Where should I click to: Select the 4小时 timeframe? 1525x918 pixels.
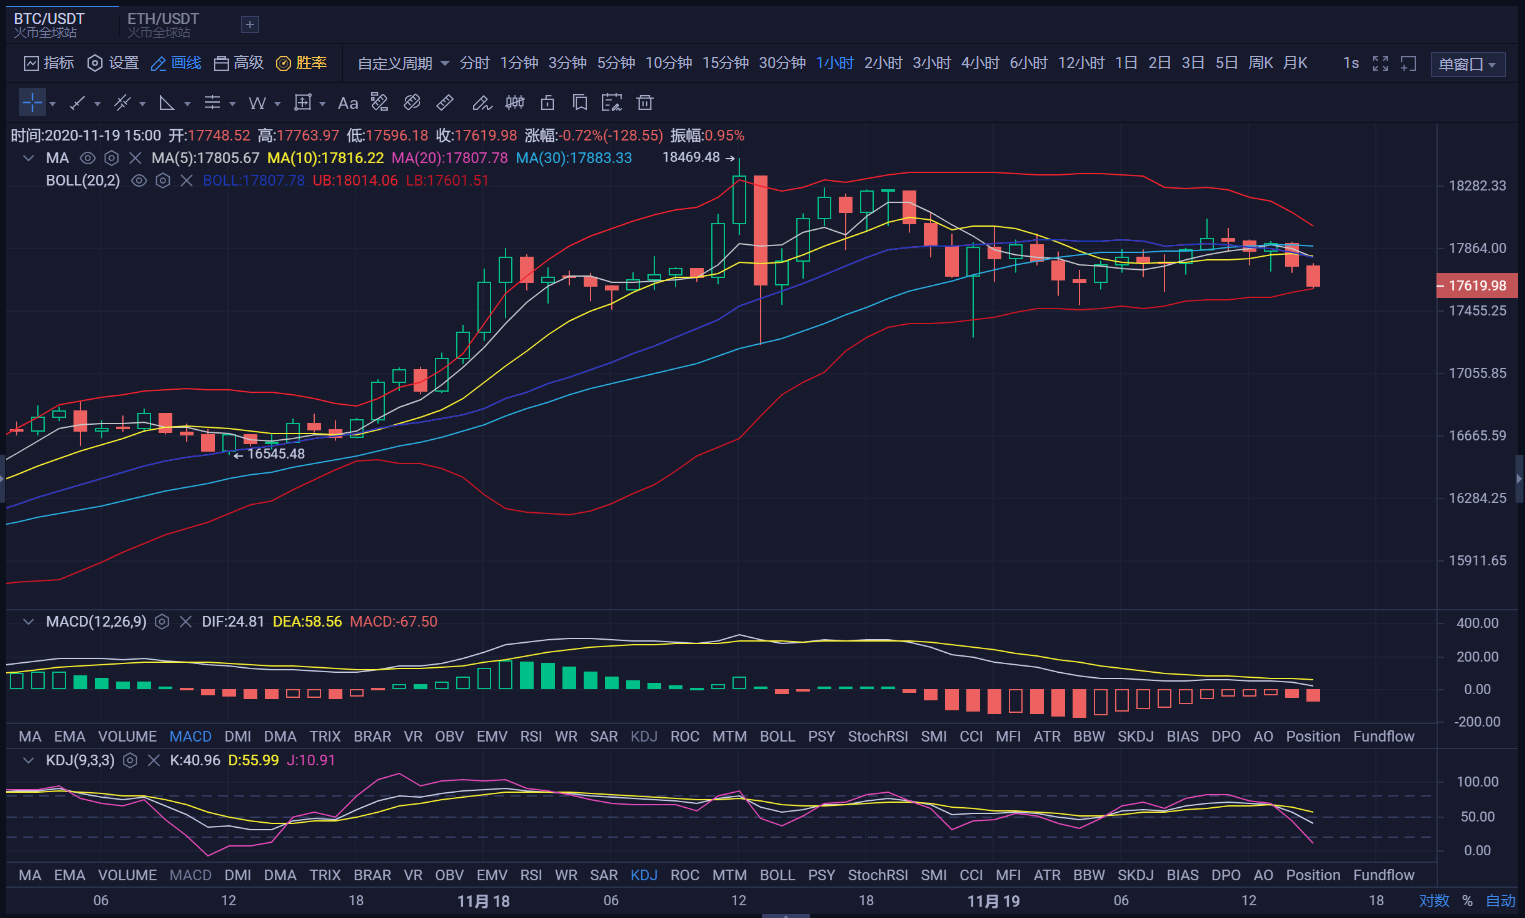pos(980,63)
